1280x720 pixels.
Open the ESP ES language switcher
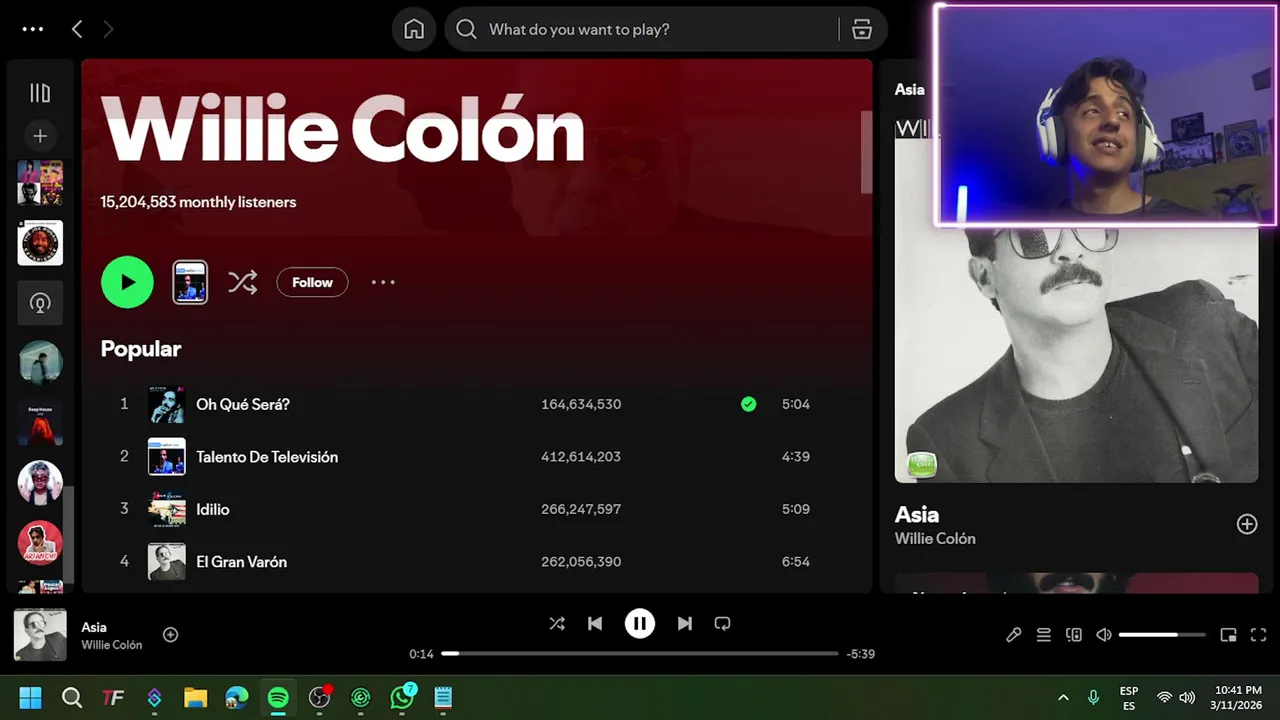click(x=1129, y=698)
